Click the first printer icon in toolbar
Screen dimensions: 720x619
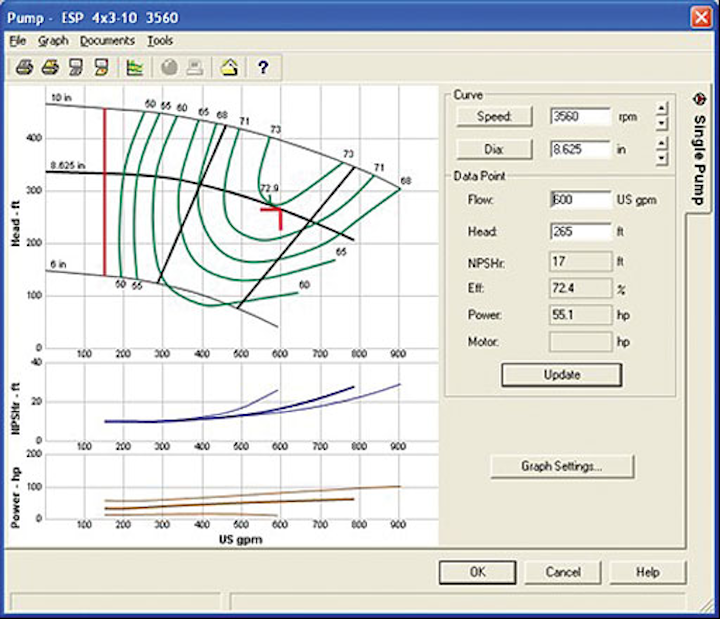pos(24,68)
